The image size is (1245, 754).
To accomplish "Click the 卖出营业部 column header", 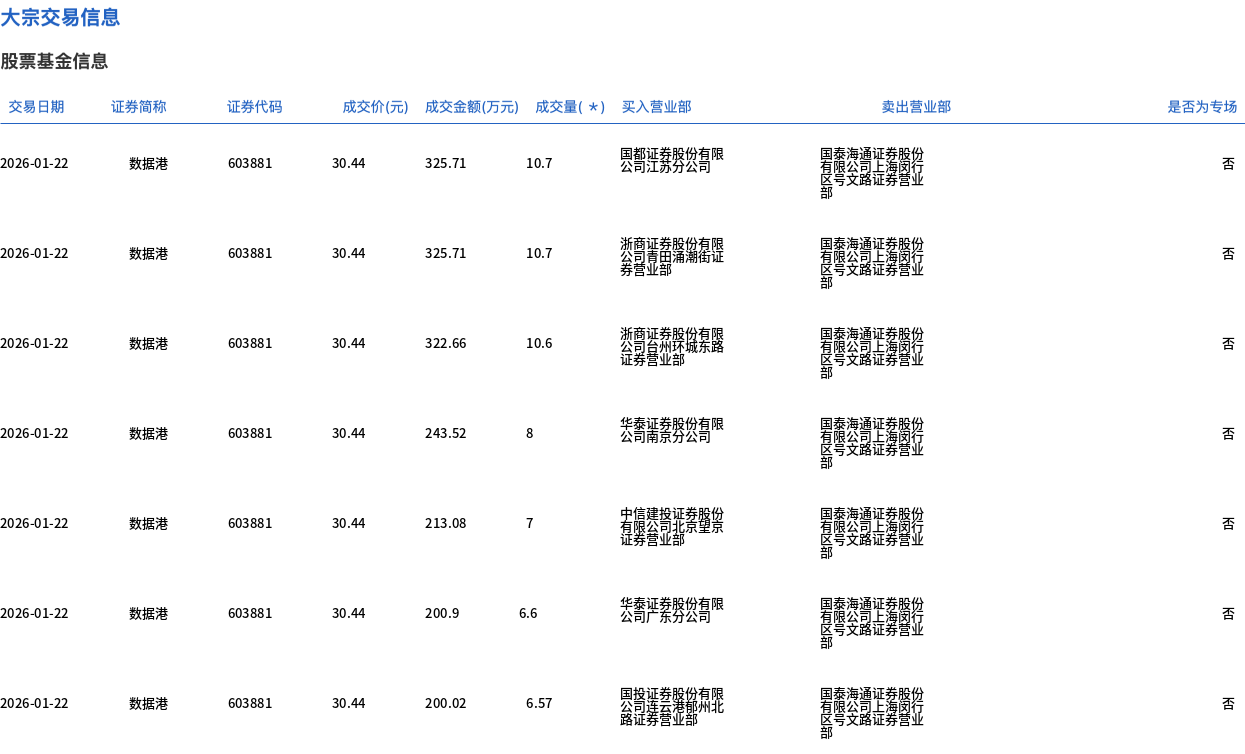I will pos(916,107).
